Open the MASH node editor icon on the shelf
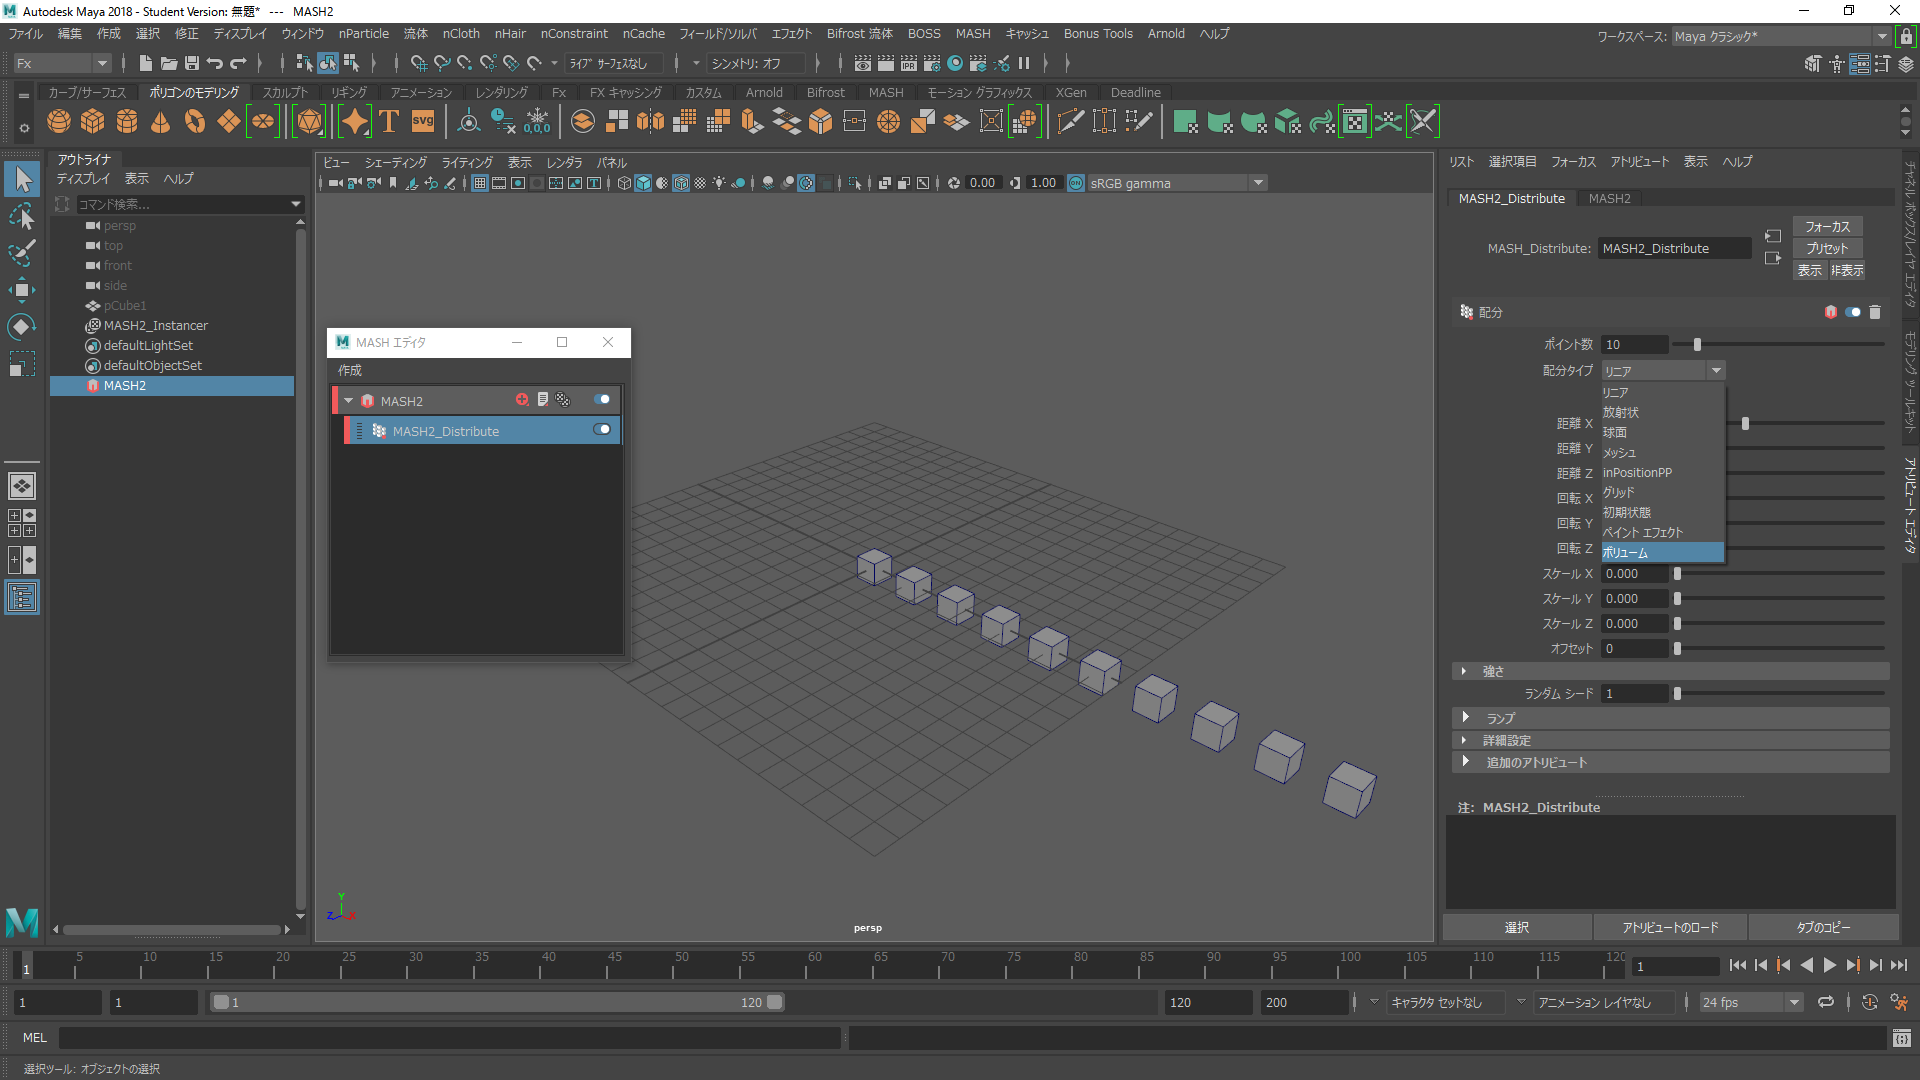 click(1354, 121)
